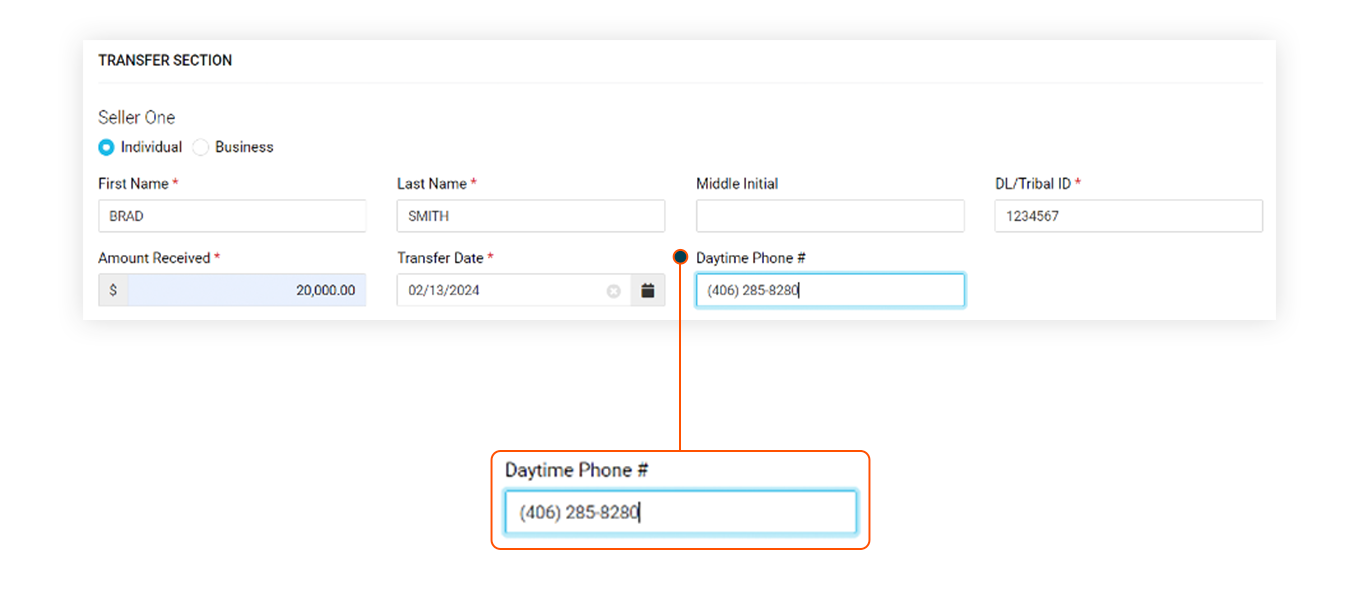Click the dollar sign prefix box
The image size is (1360, 589).
click(113, 291)
